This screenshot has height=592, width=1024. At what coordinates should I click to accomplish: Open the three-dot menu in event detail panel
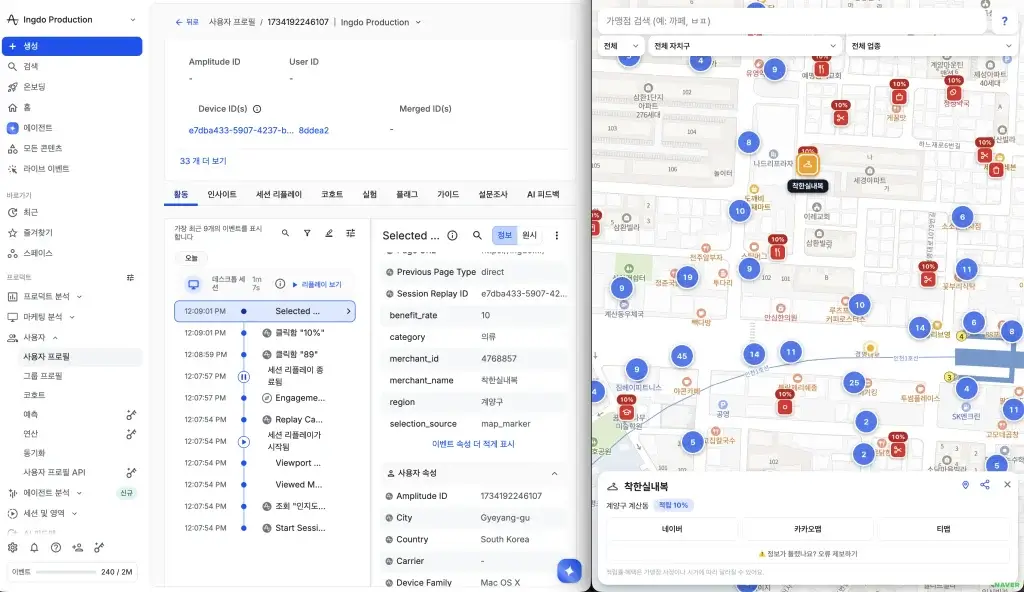pos(556,235)
